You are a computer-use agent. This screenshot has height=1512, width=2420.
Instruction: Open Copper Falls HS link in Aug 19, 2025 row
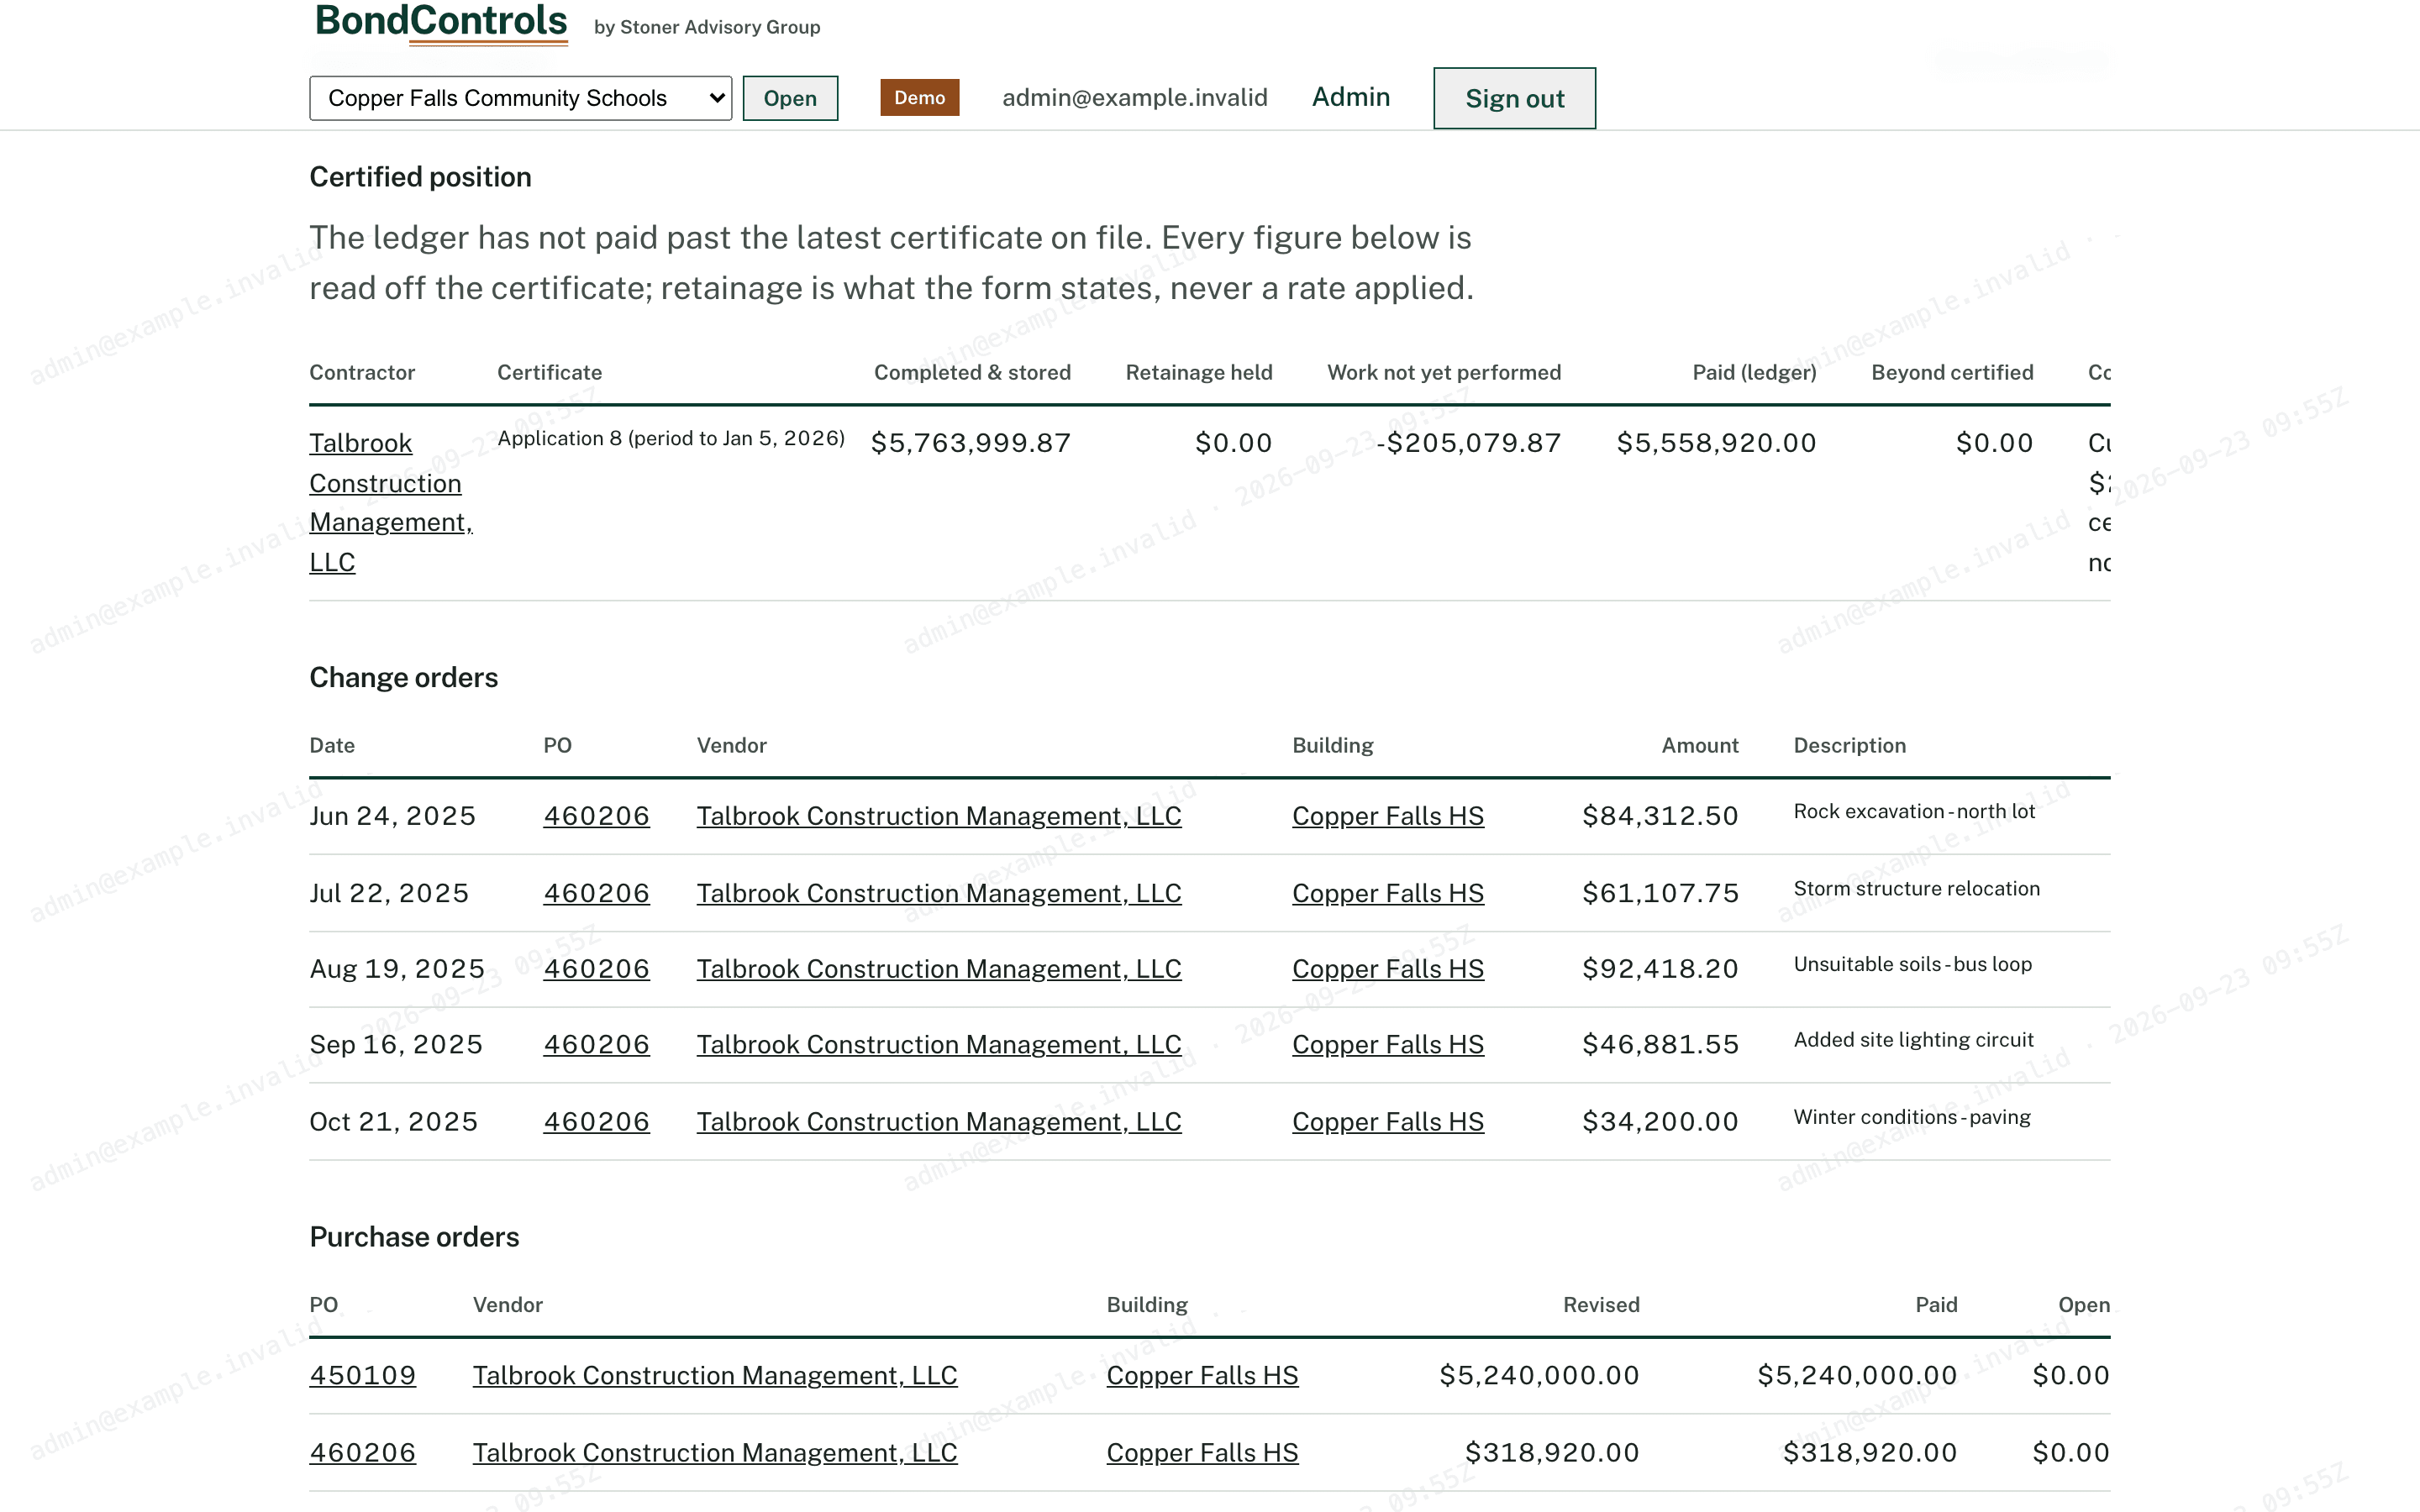pyautogui.click(x=1388, y=969)
